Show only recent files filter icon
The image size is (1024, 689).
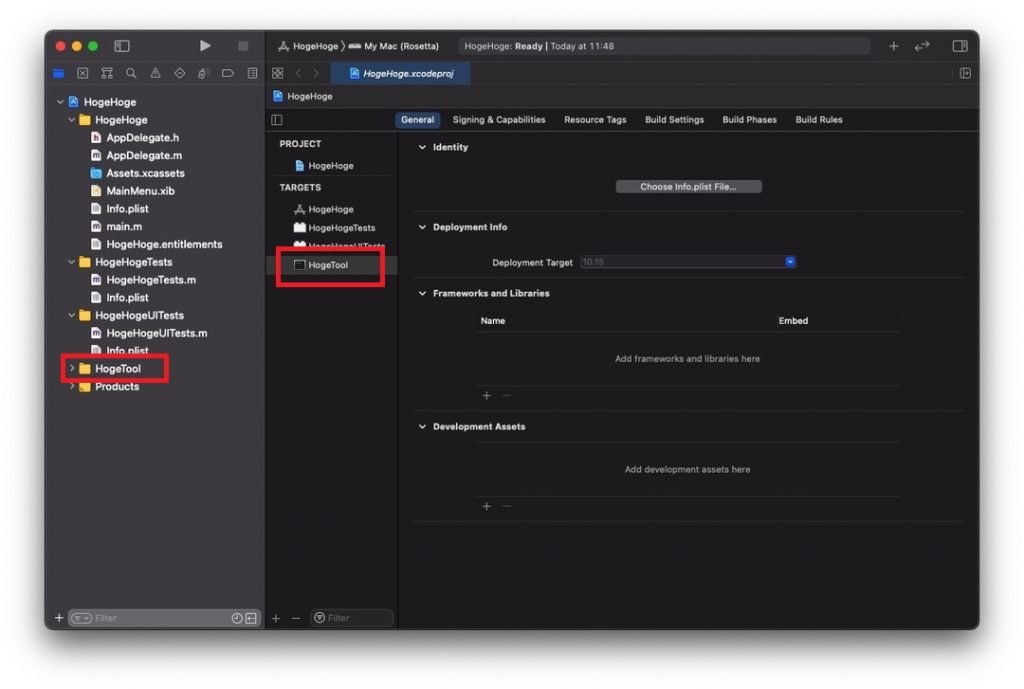237,618
